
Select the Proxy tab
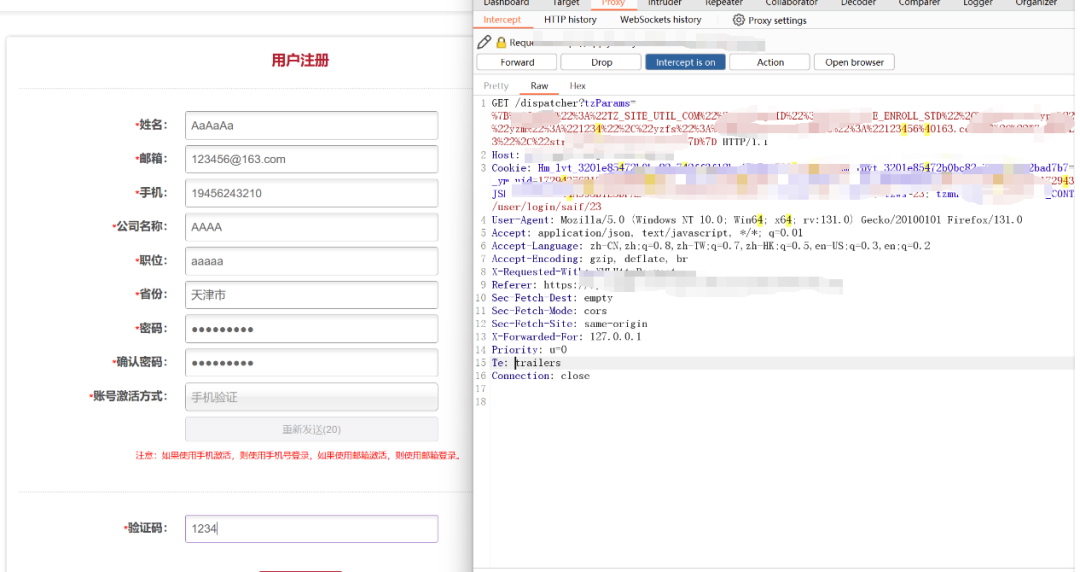point(613,3)
